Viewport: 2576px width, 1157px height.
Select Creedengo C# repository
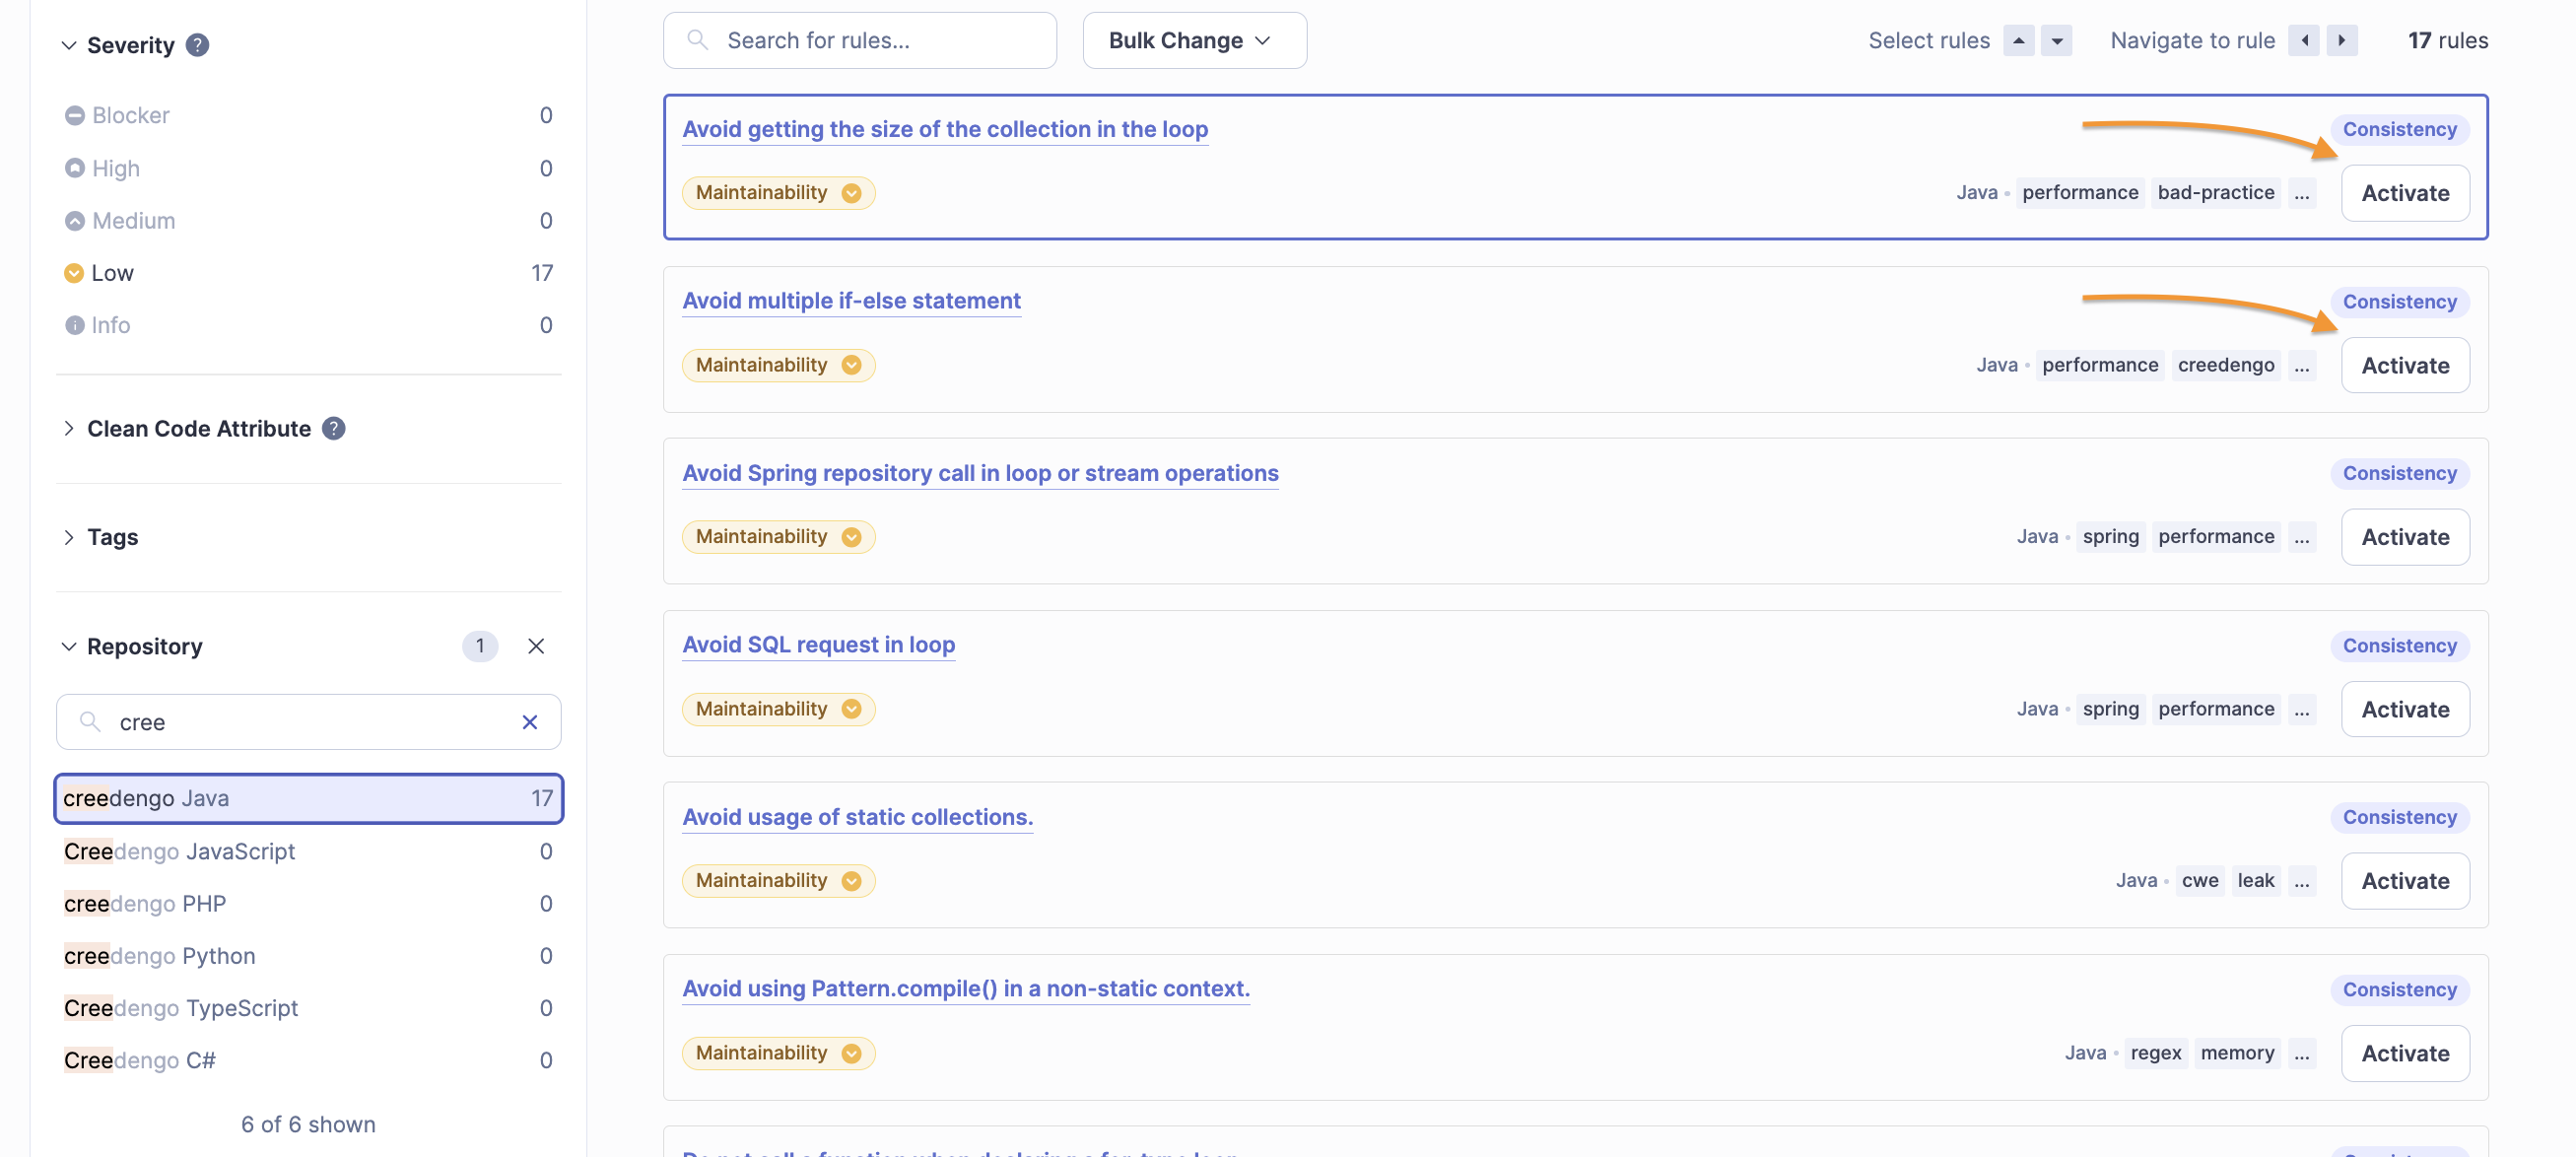click(x=309, y=1060)
